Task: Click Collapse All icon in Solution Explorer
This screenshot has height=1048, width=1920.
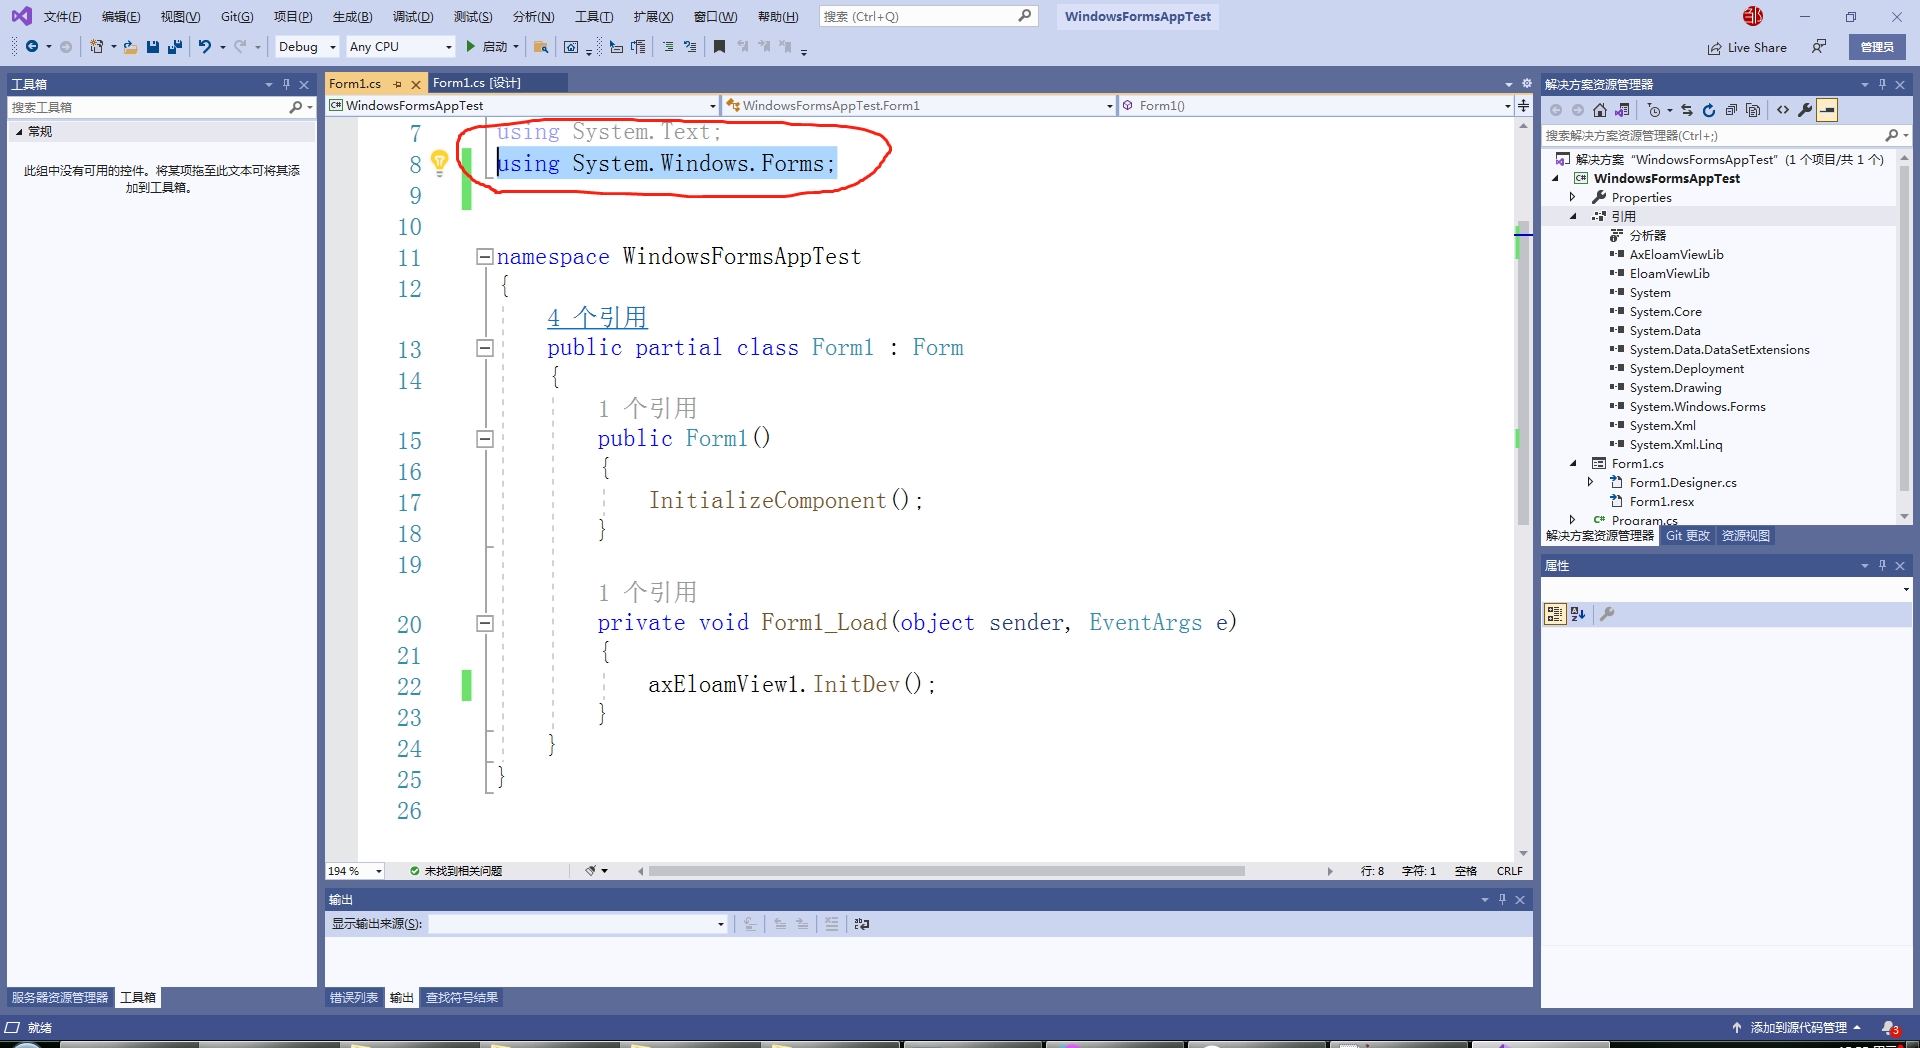Action: [1731, 110]
